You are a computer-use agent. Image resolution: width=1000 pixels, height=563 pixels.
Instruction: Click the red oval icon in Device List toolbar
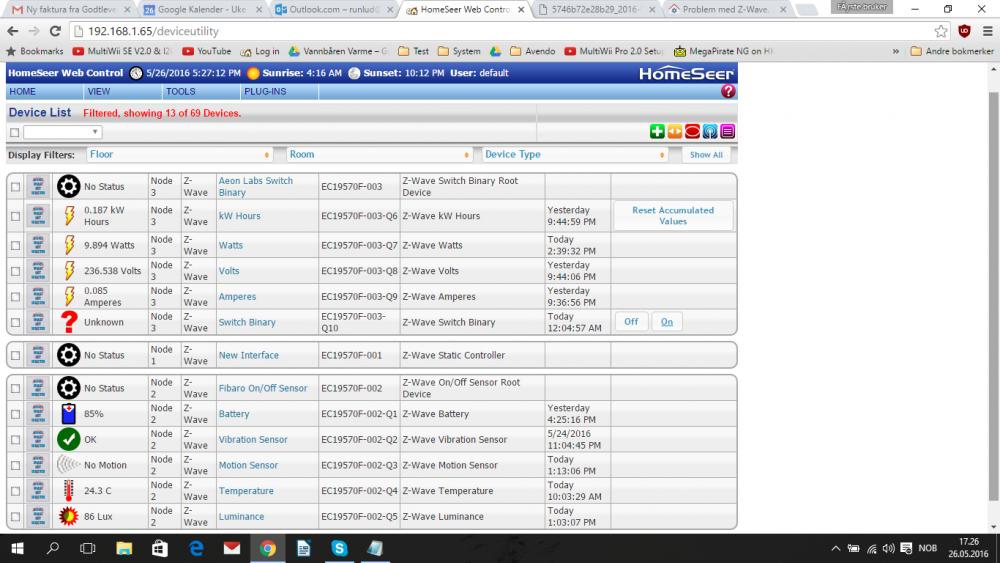[692, 132]
